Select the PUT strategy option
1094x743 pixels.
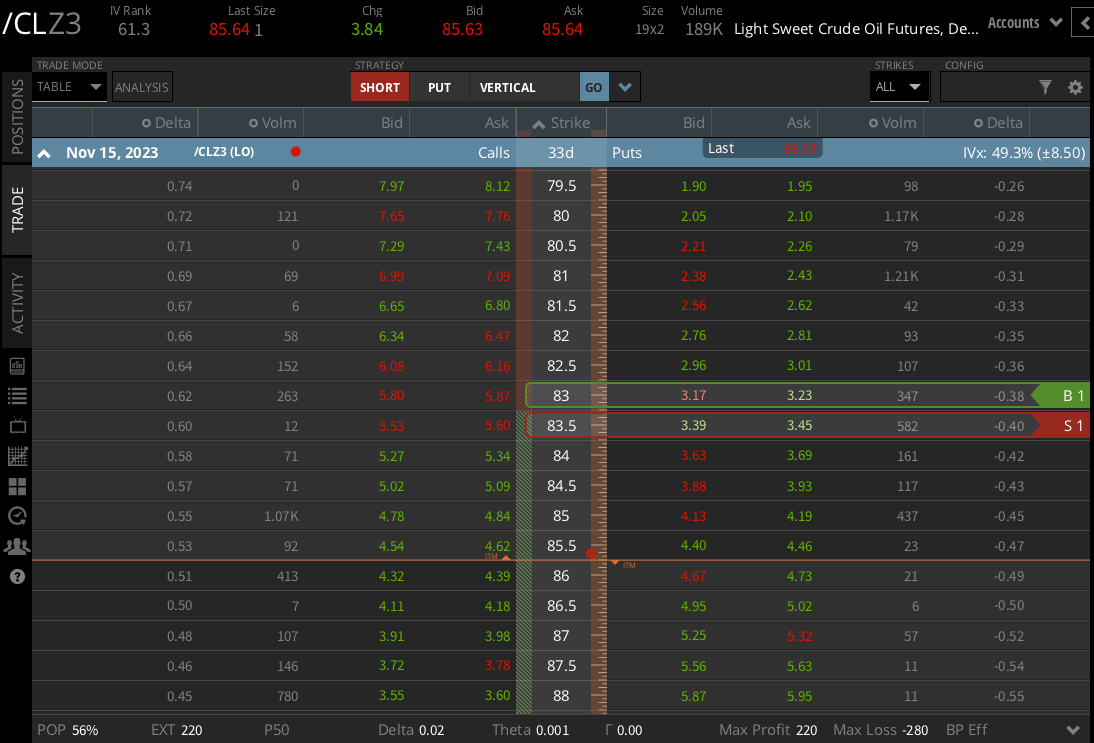point(439,87)
